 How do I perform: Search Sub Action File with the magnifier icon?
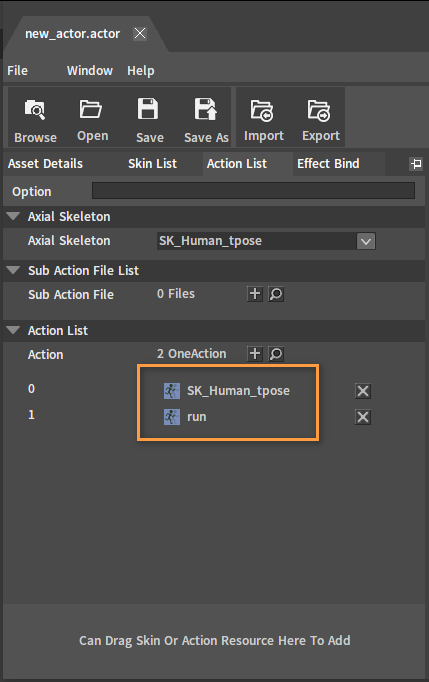pos(276,294)
